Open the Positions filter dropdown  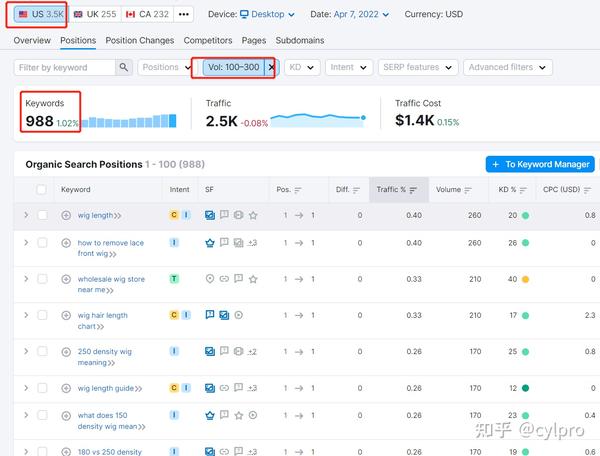tap(165, 67)
